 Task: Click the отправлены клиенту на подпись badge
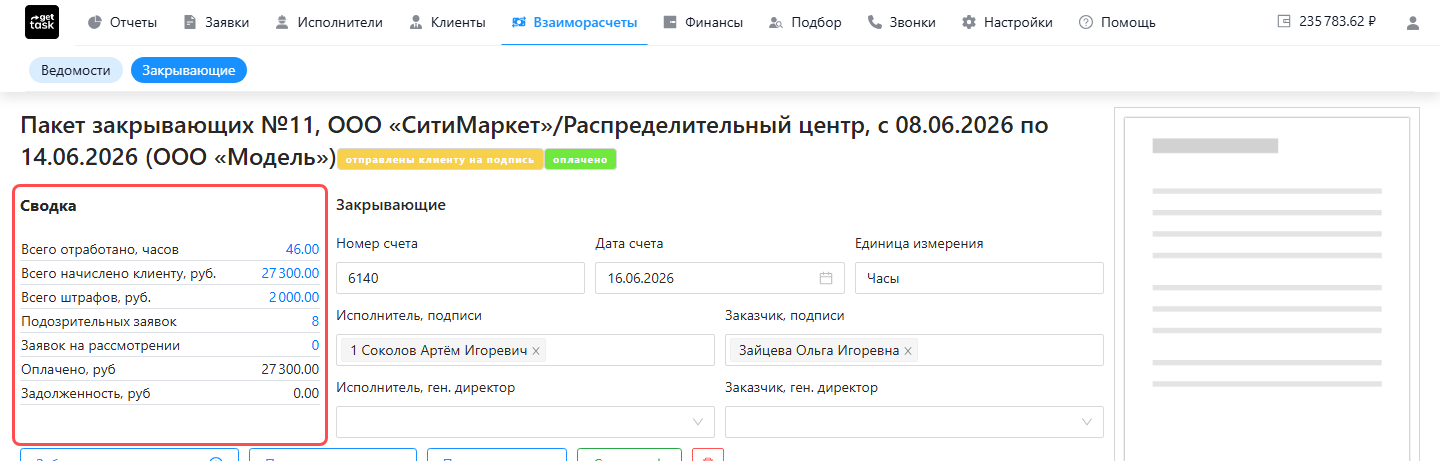point(440,159)
